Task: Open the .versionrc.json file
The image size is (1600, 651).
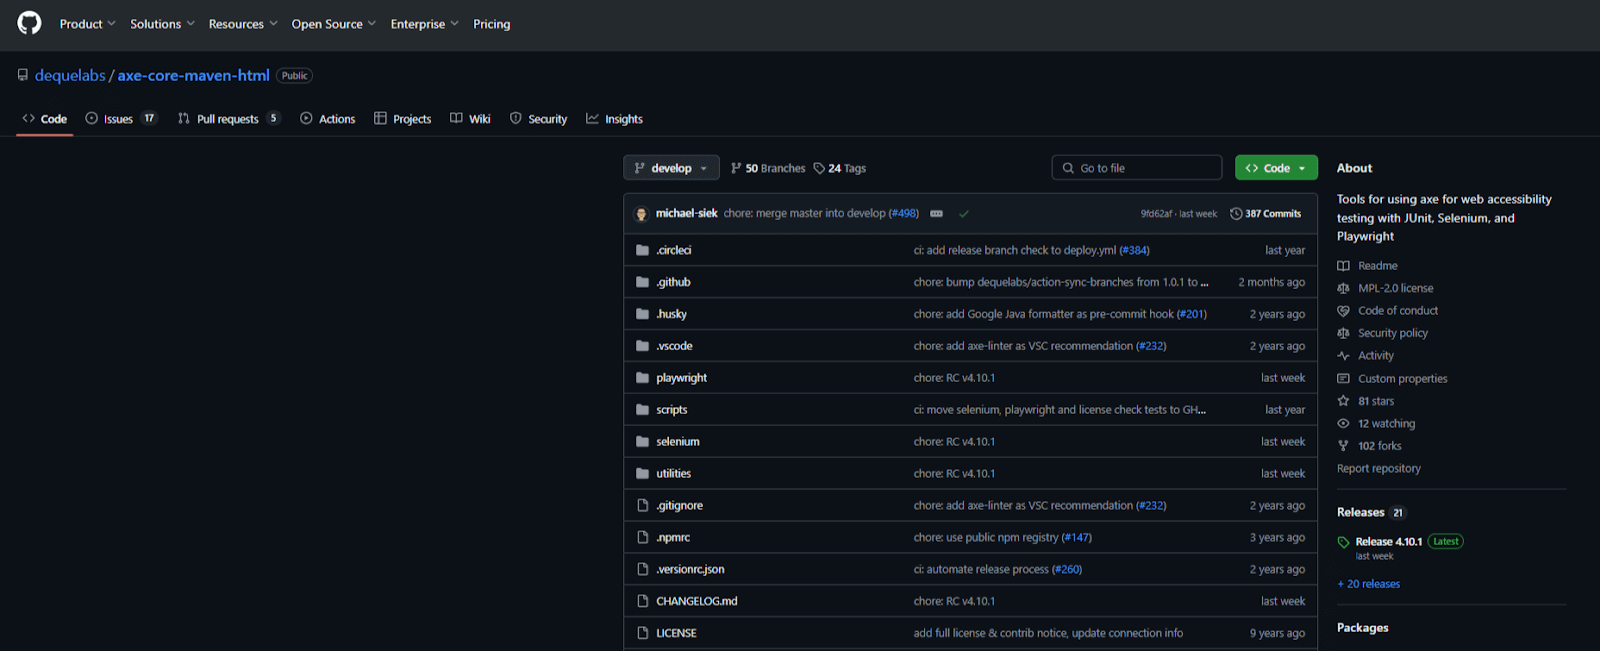Action: (x=690, y=569)
